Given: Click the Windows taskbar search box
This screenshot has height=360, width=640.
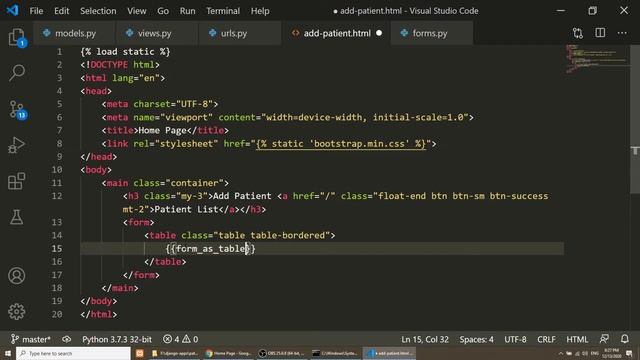Looking at the screenshot, I should (73, 353).
